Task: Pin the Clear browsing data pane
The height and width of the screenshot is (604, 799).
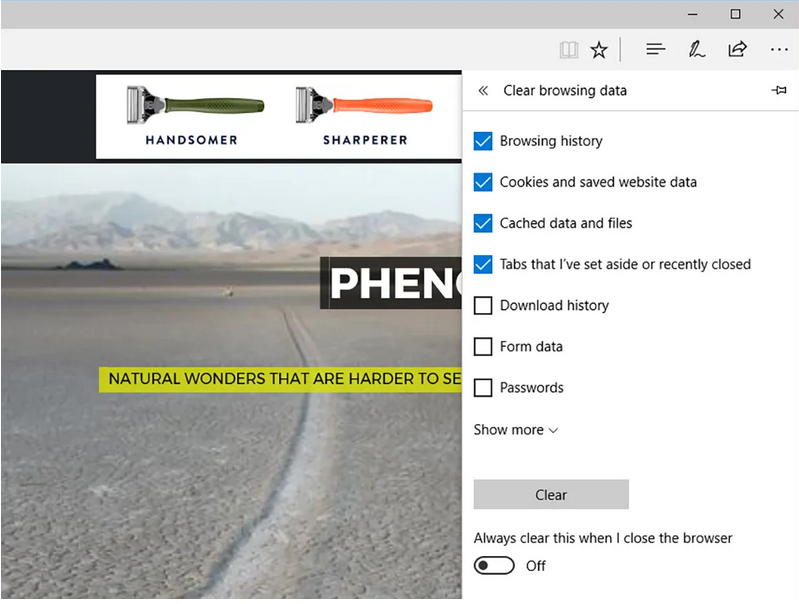Action: (x=779, y=91)
